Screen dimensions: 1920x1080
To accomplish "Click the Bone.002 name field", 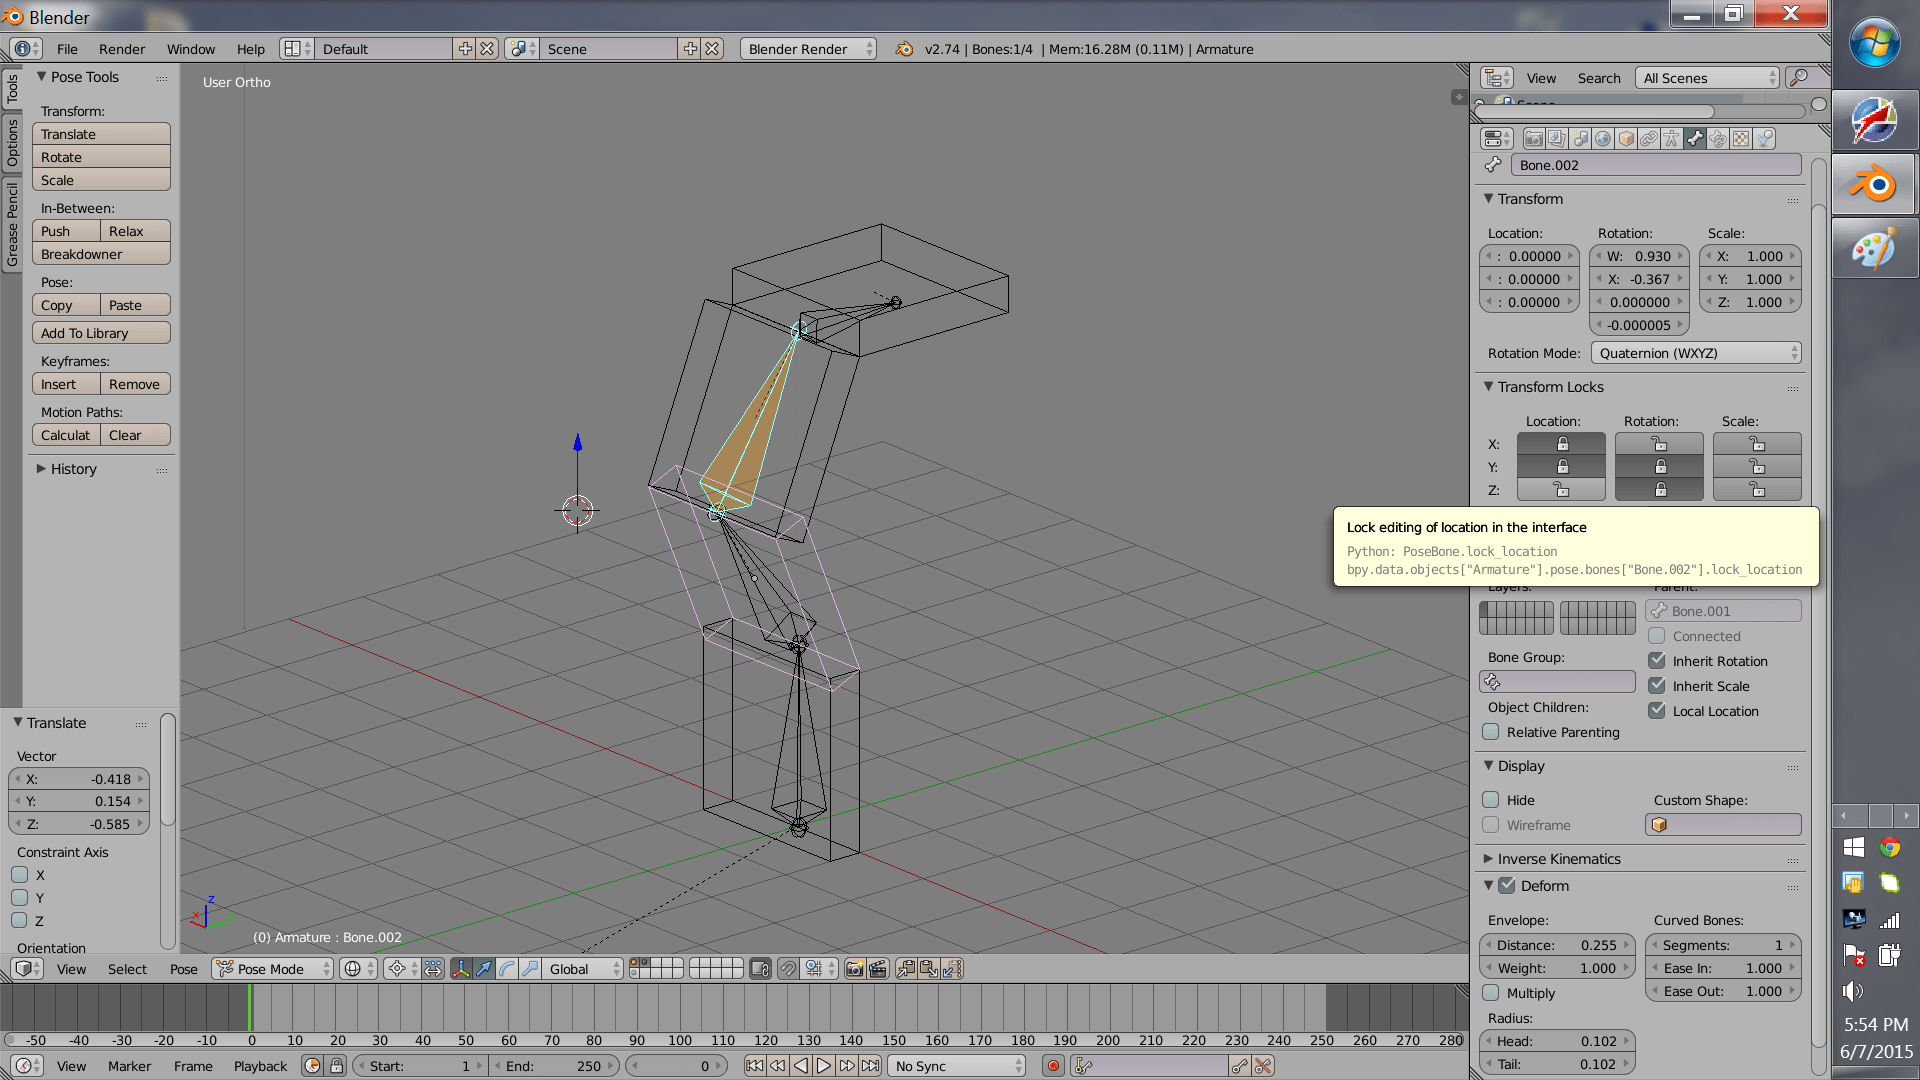I will 1655,165.
